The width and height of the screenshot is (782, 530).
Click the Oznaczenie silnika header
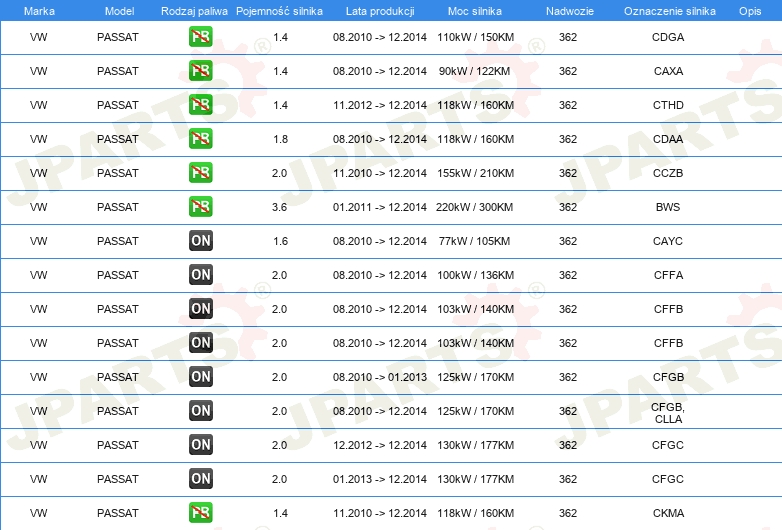pyautogui.click(x=669, y=10)
